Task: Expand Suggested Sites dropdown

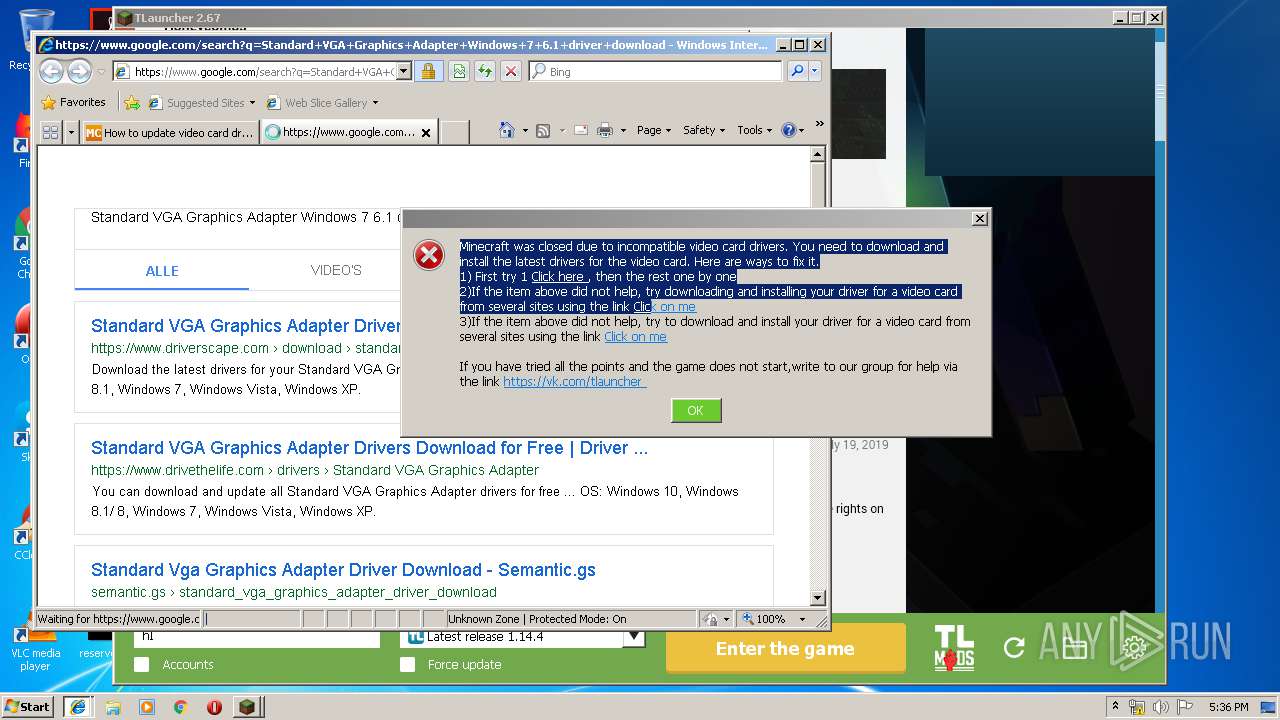Action: coord(252,103)
